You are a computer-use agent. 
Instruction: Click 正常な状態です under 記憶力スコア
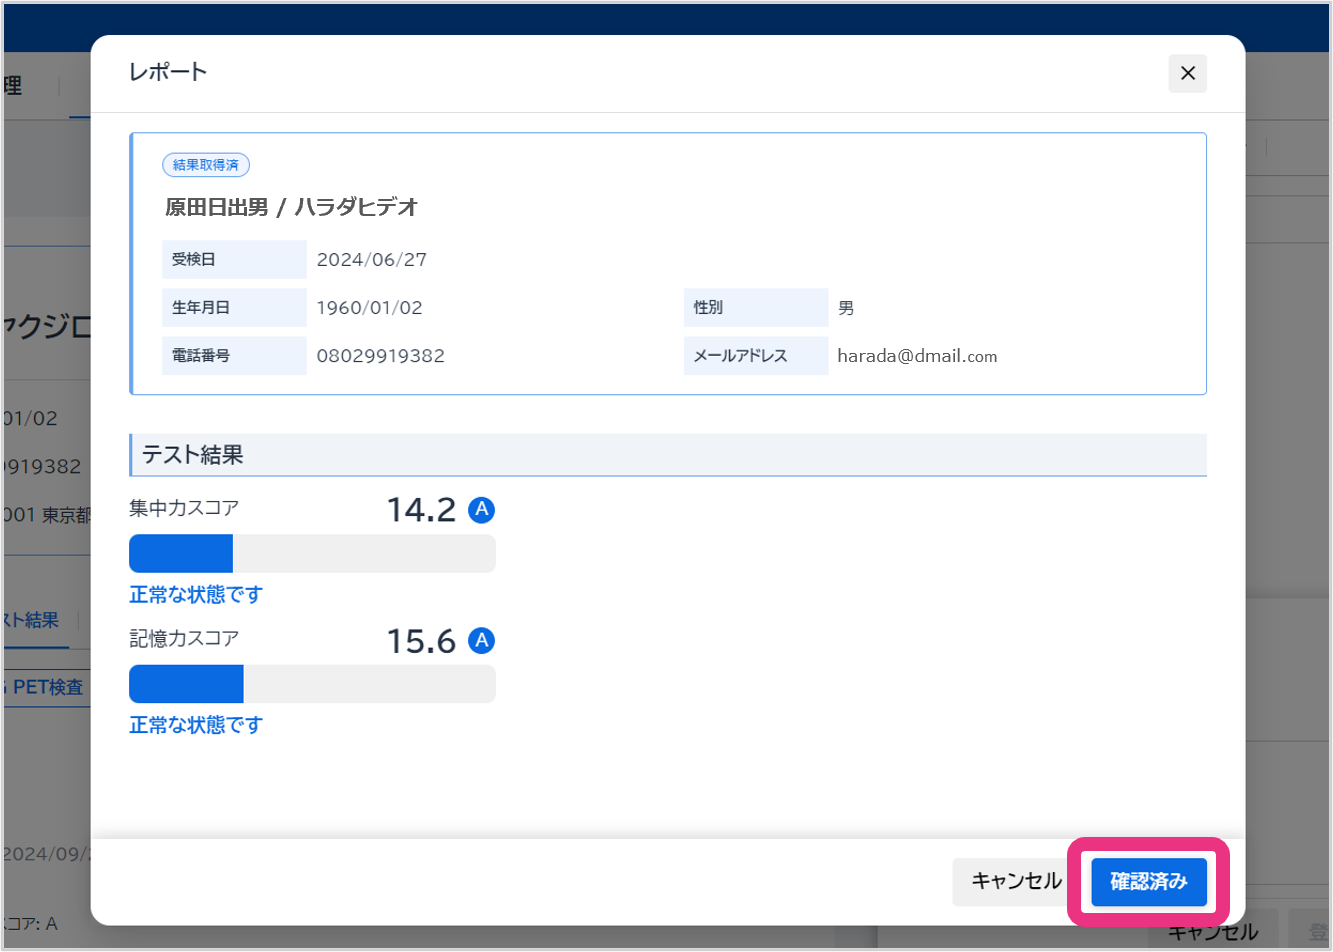196,725
